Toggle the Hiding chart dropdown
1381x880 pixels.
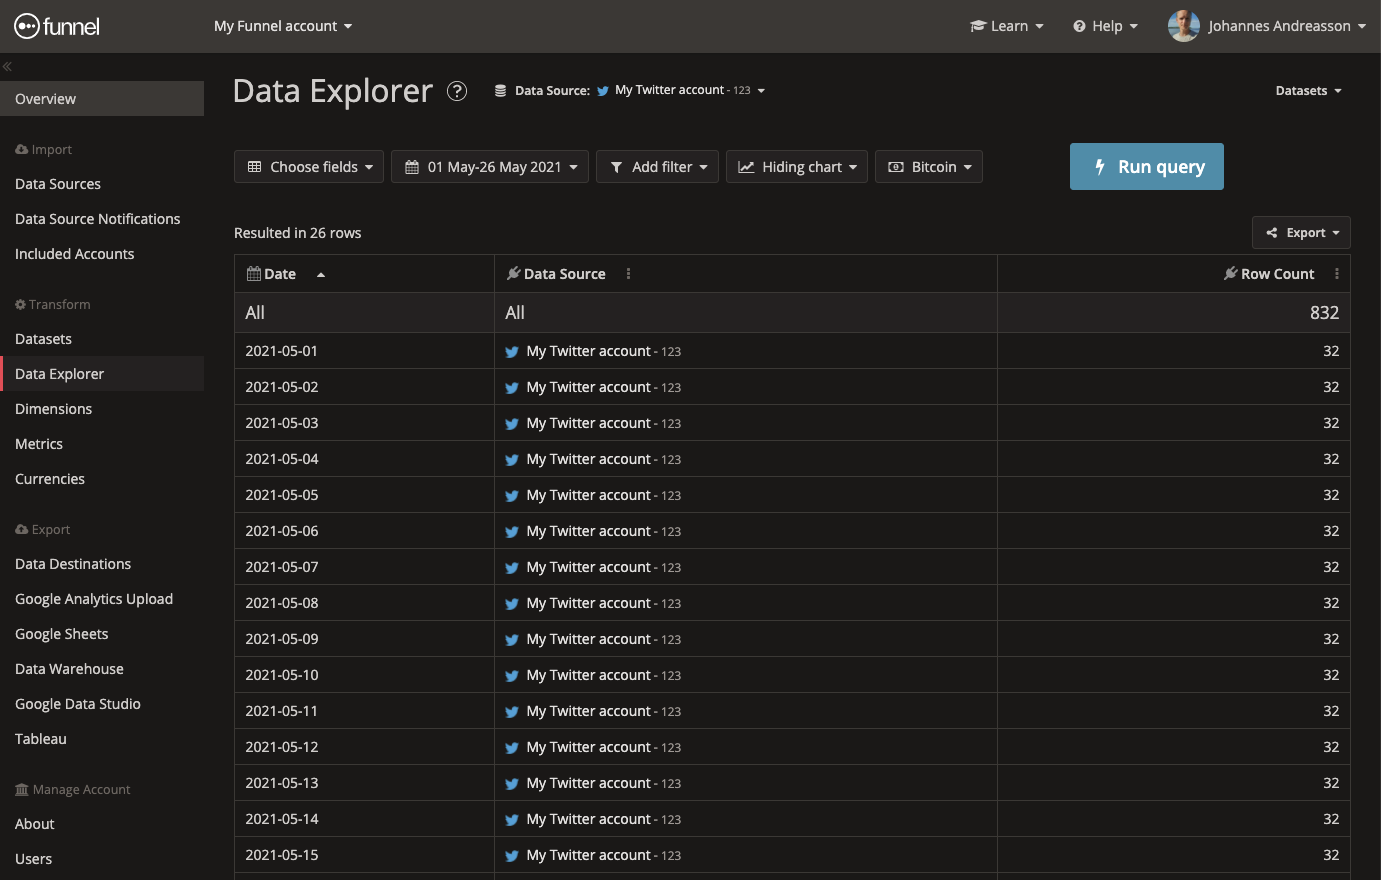click(x=797, y=167)
